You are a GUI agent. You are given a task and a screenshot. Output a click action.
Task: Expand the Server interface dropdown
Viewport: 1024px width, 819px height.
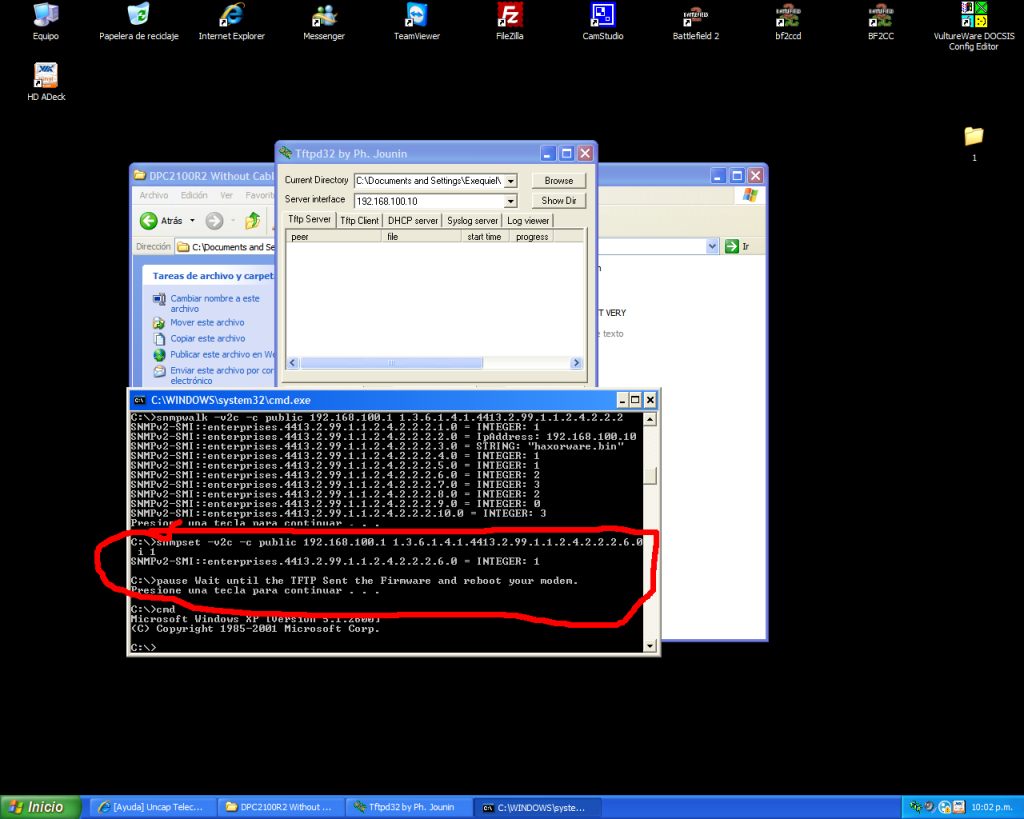tap(510, 201)
